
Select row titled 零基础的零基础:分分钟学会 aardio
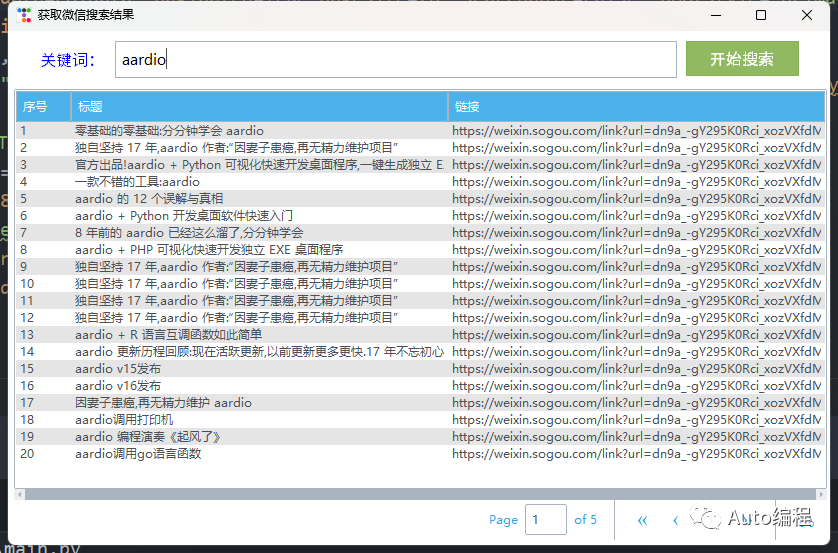pos(420,130)
